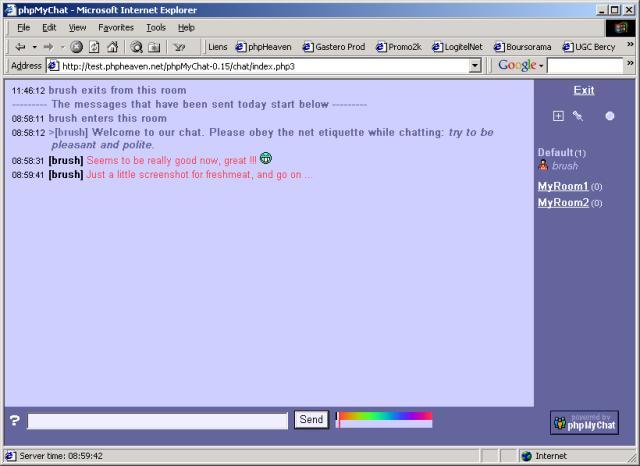The image size is (640, 466).
Task: Open the Google toolbar dropdown
Action: point(540,66)
